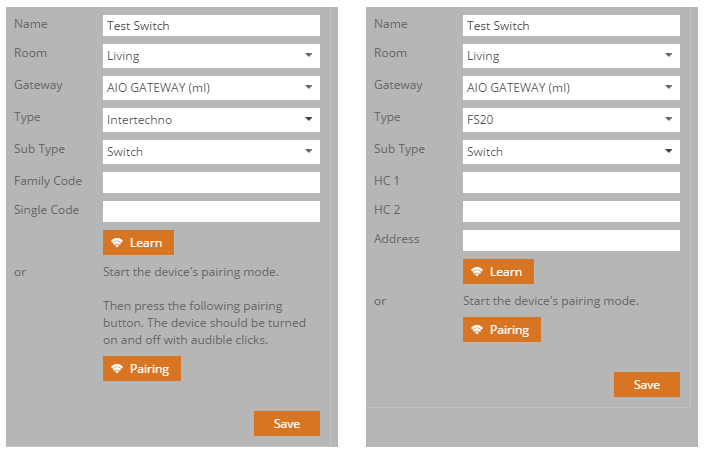Open Type dropdown showing Intertechno
The width and height of the screenshot is (707, 453).
click(211, 120)
